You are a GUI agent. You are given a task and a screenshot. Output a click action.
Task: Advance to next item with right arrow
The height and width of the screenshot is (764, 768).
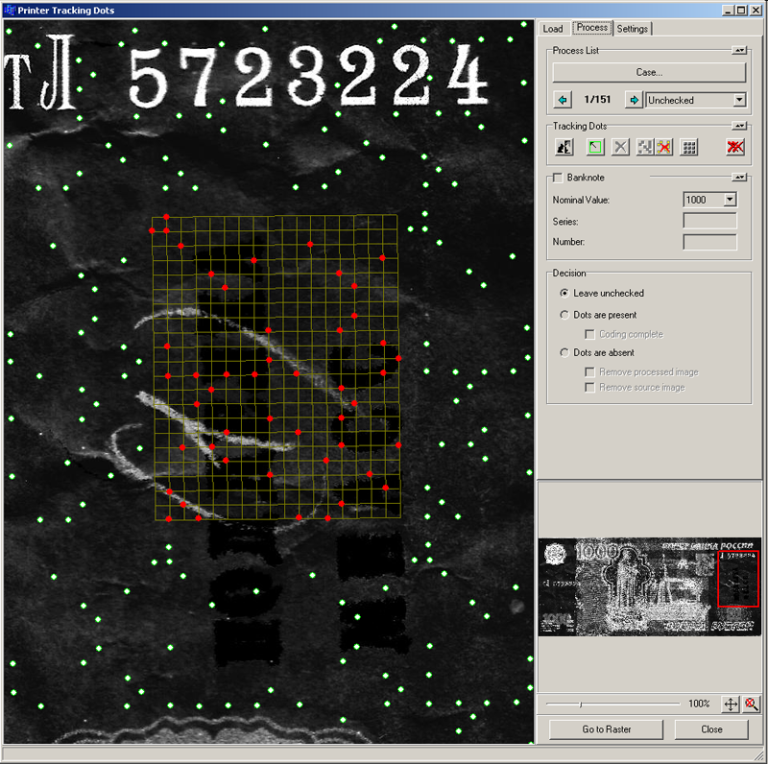pos(633,100)
